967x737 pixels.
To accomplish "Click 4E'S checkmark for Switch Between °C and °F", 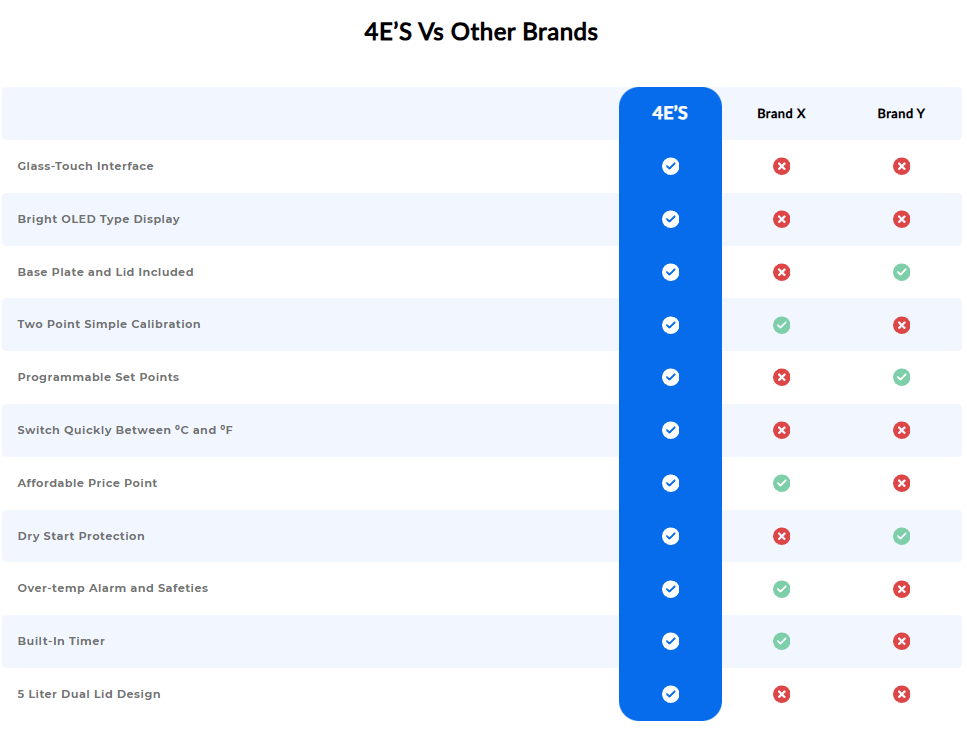I will tap(670, 430).
